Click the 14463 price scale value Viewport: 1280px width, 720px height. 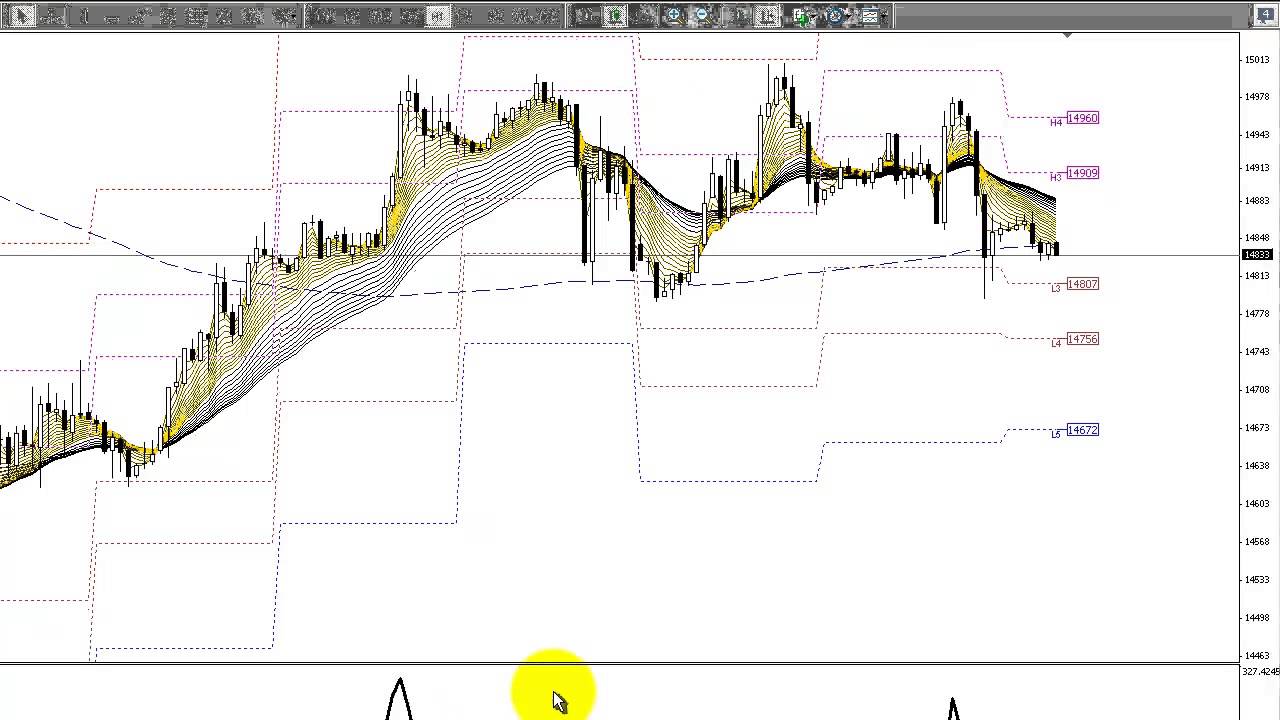(x=1257, y=655)
